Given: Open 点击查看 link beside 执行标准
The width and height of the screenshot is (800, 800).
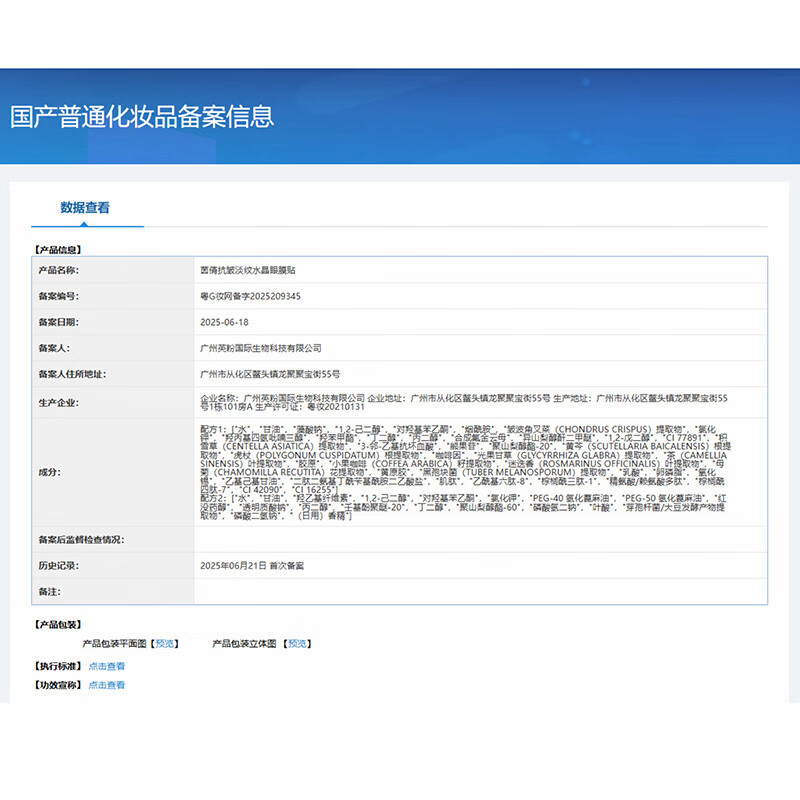Looking at the screenshot, I should pos(107,666).
